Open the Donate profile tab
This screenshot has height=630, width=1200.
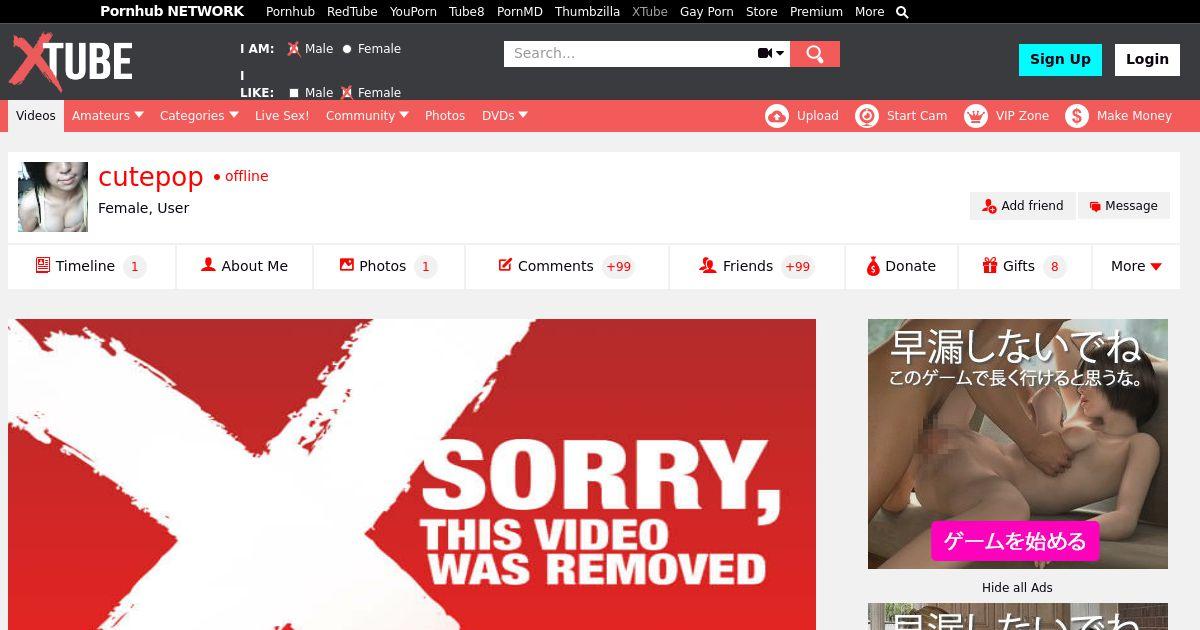pyautogui.click(x=902, y=266)
